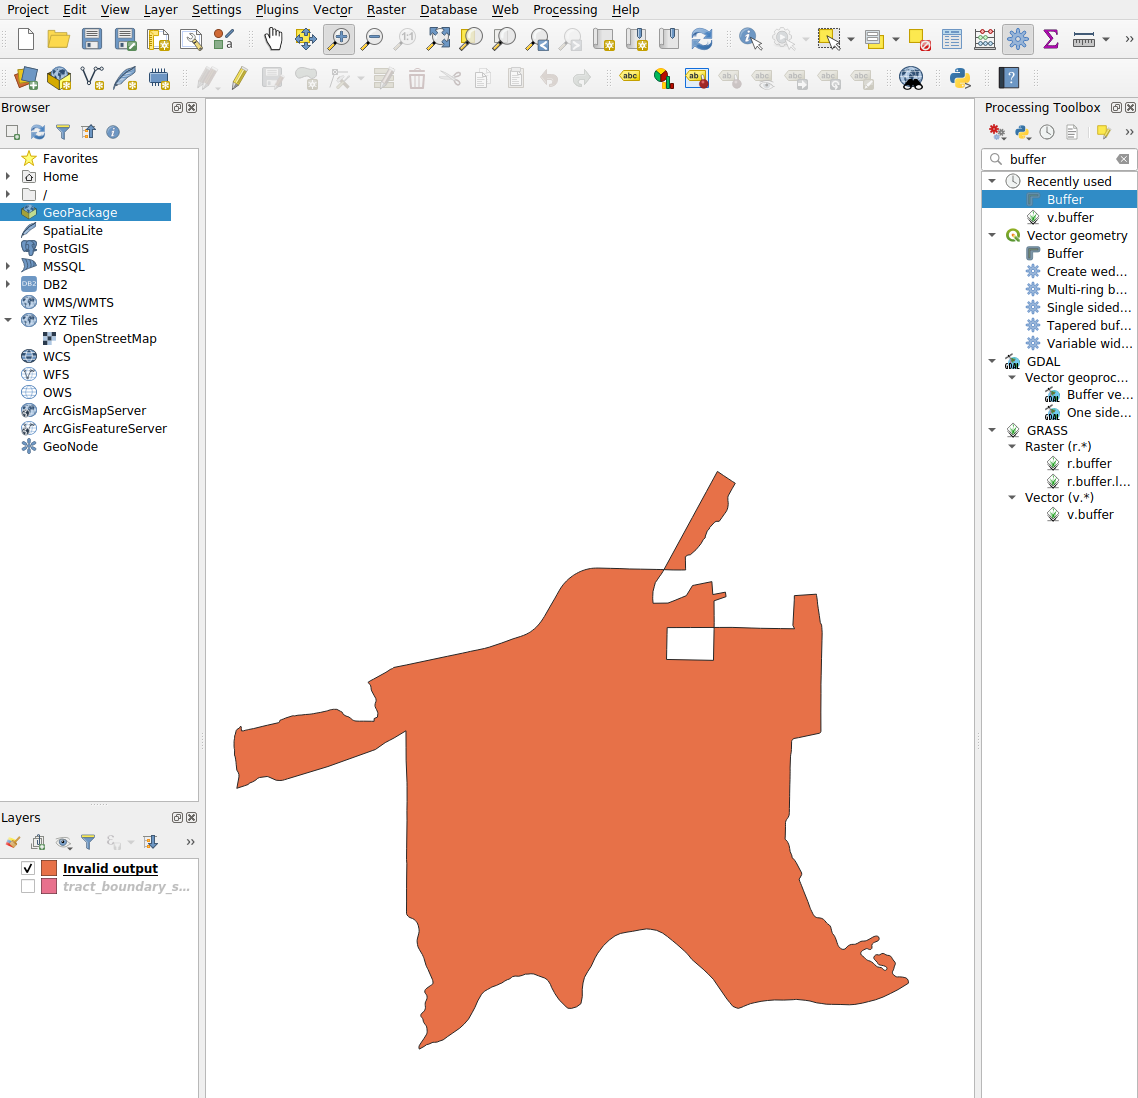Open the Processing menu
The image size is (1138, 1098).
click(x=564, y=10)
